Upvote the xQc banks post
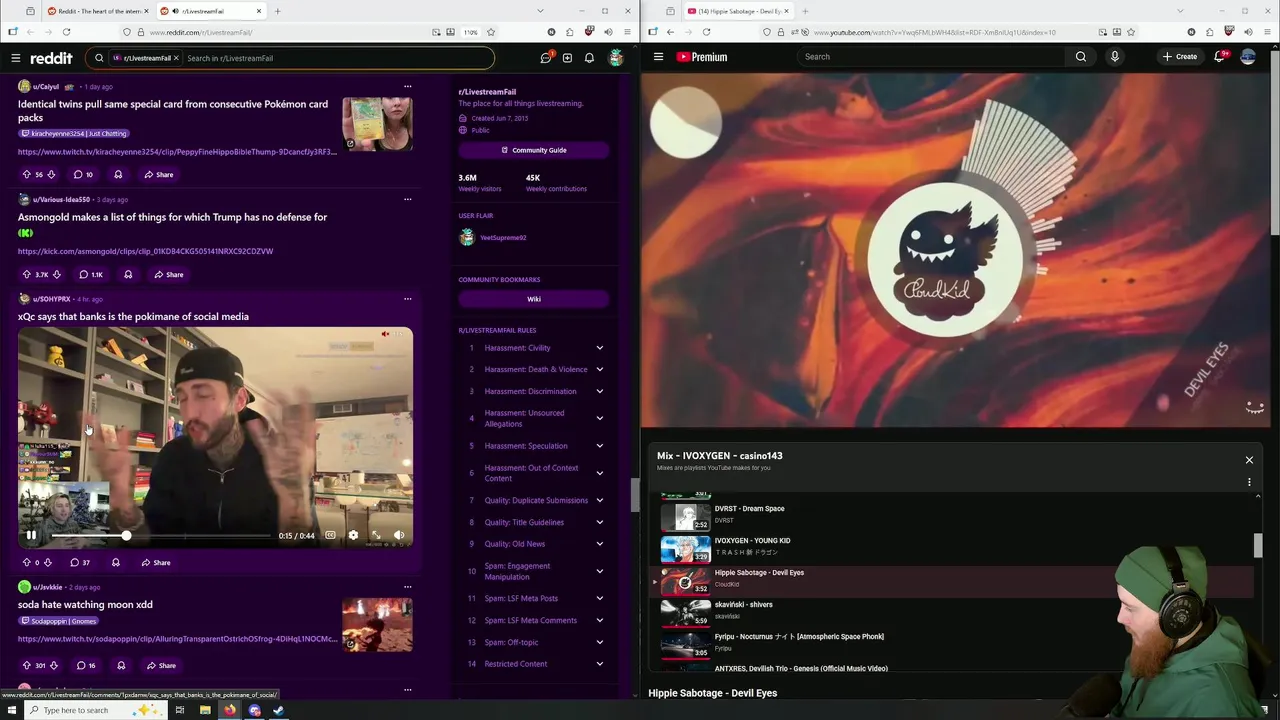Image resolution: width=1280 pixels, height=720 pixels. (26, 562)
